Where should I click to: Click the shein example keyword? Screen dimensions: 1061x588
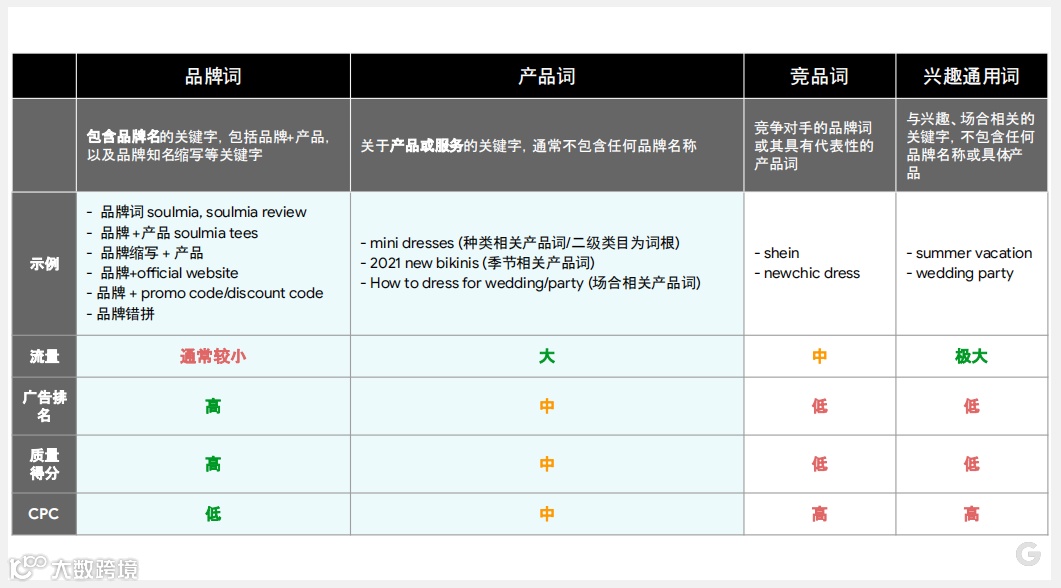click(779, 253)
